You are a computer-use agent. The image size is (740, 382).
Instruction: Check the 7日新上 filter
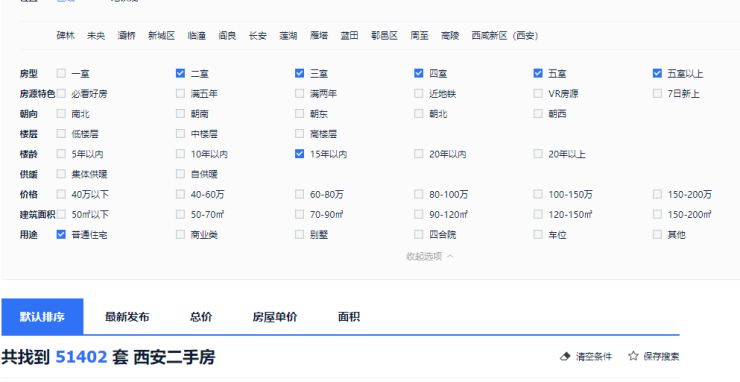(x=657, y=93)
